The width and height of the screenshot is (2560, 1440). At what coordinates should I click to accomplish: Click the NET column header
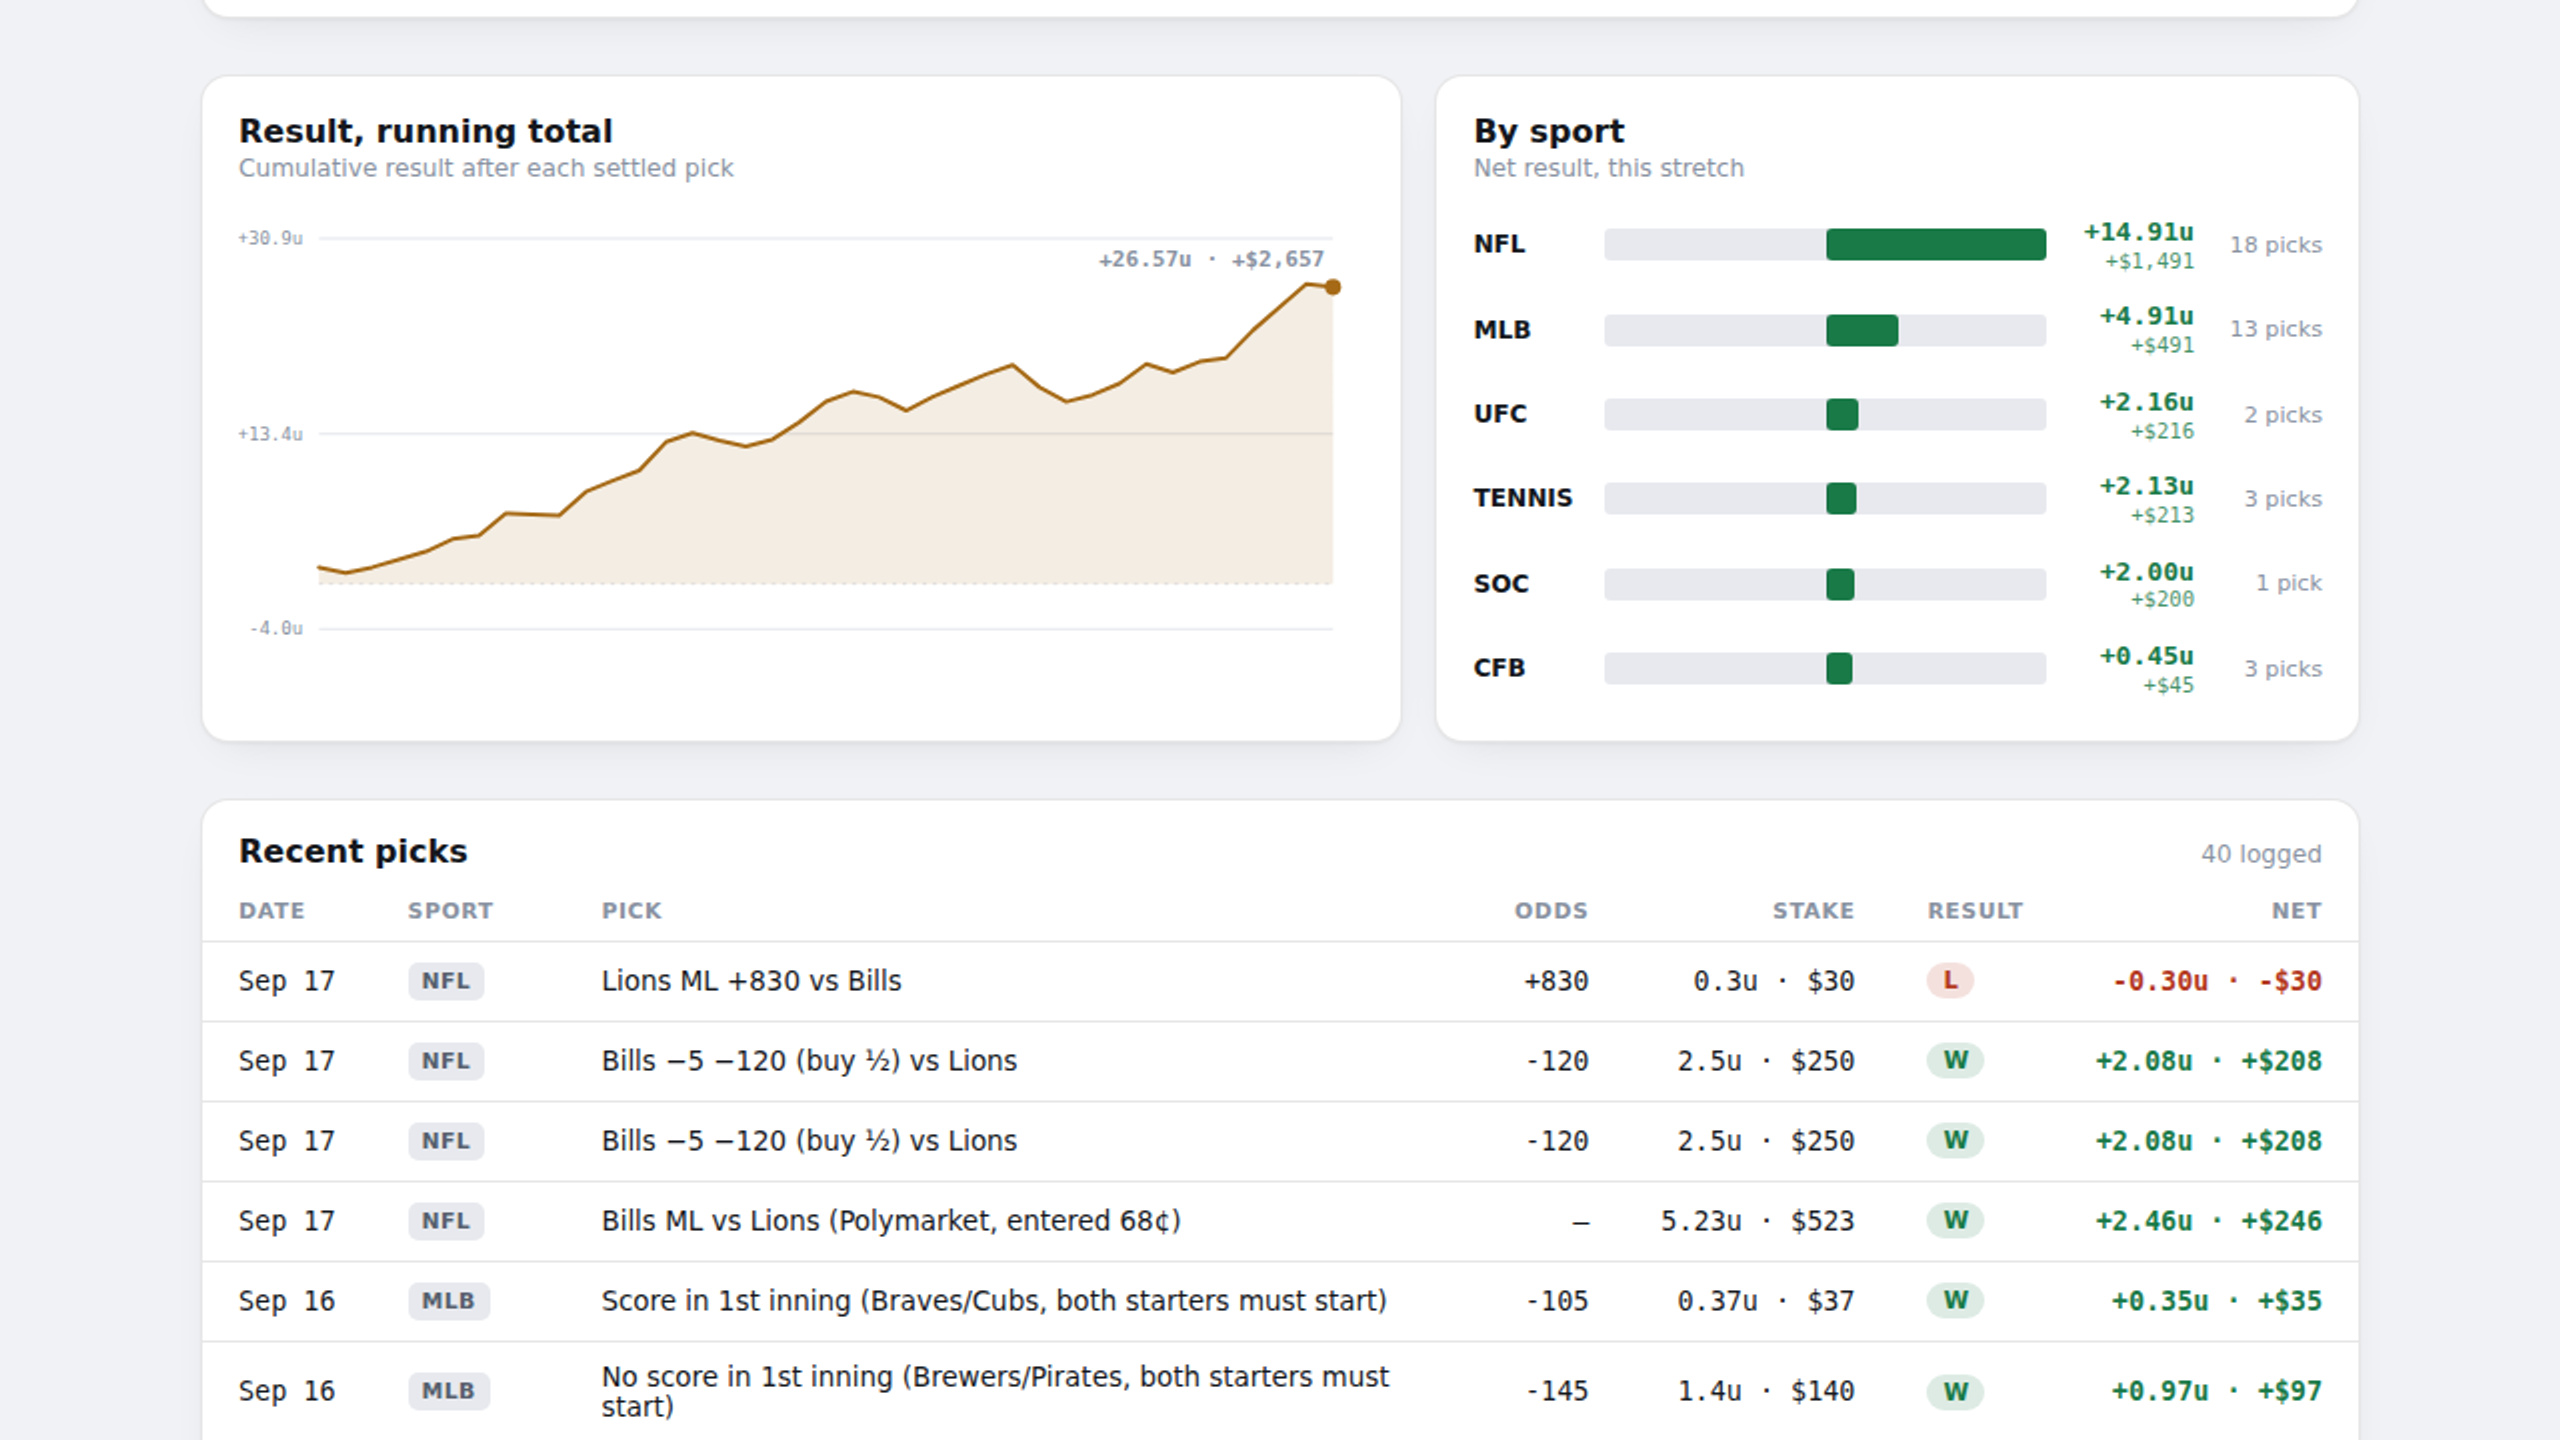2296,911
